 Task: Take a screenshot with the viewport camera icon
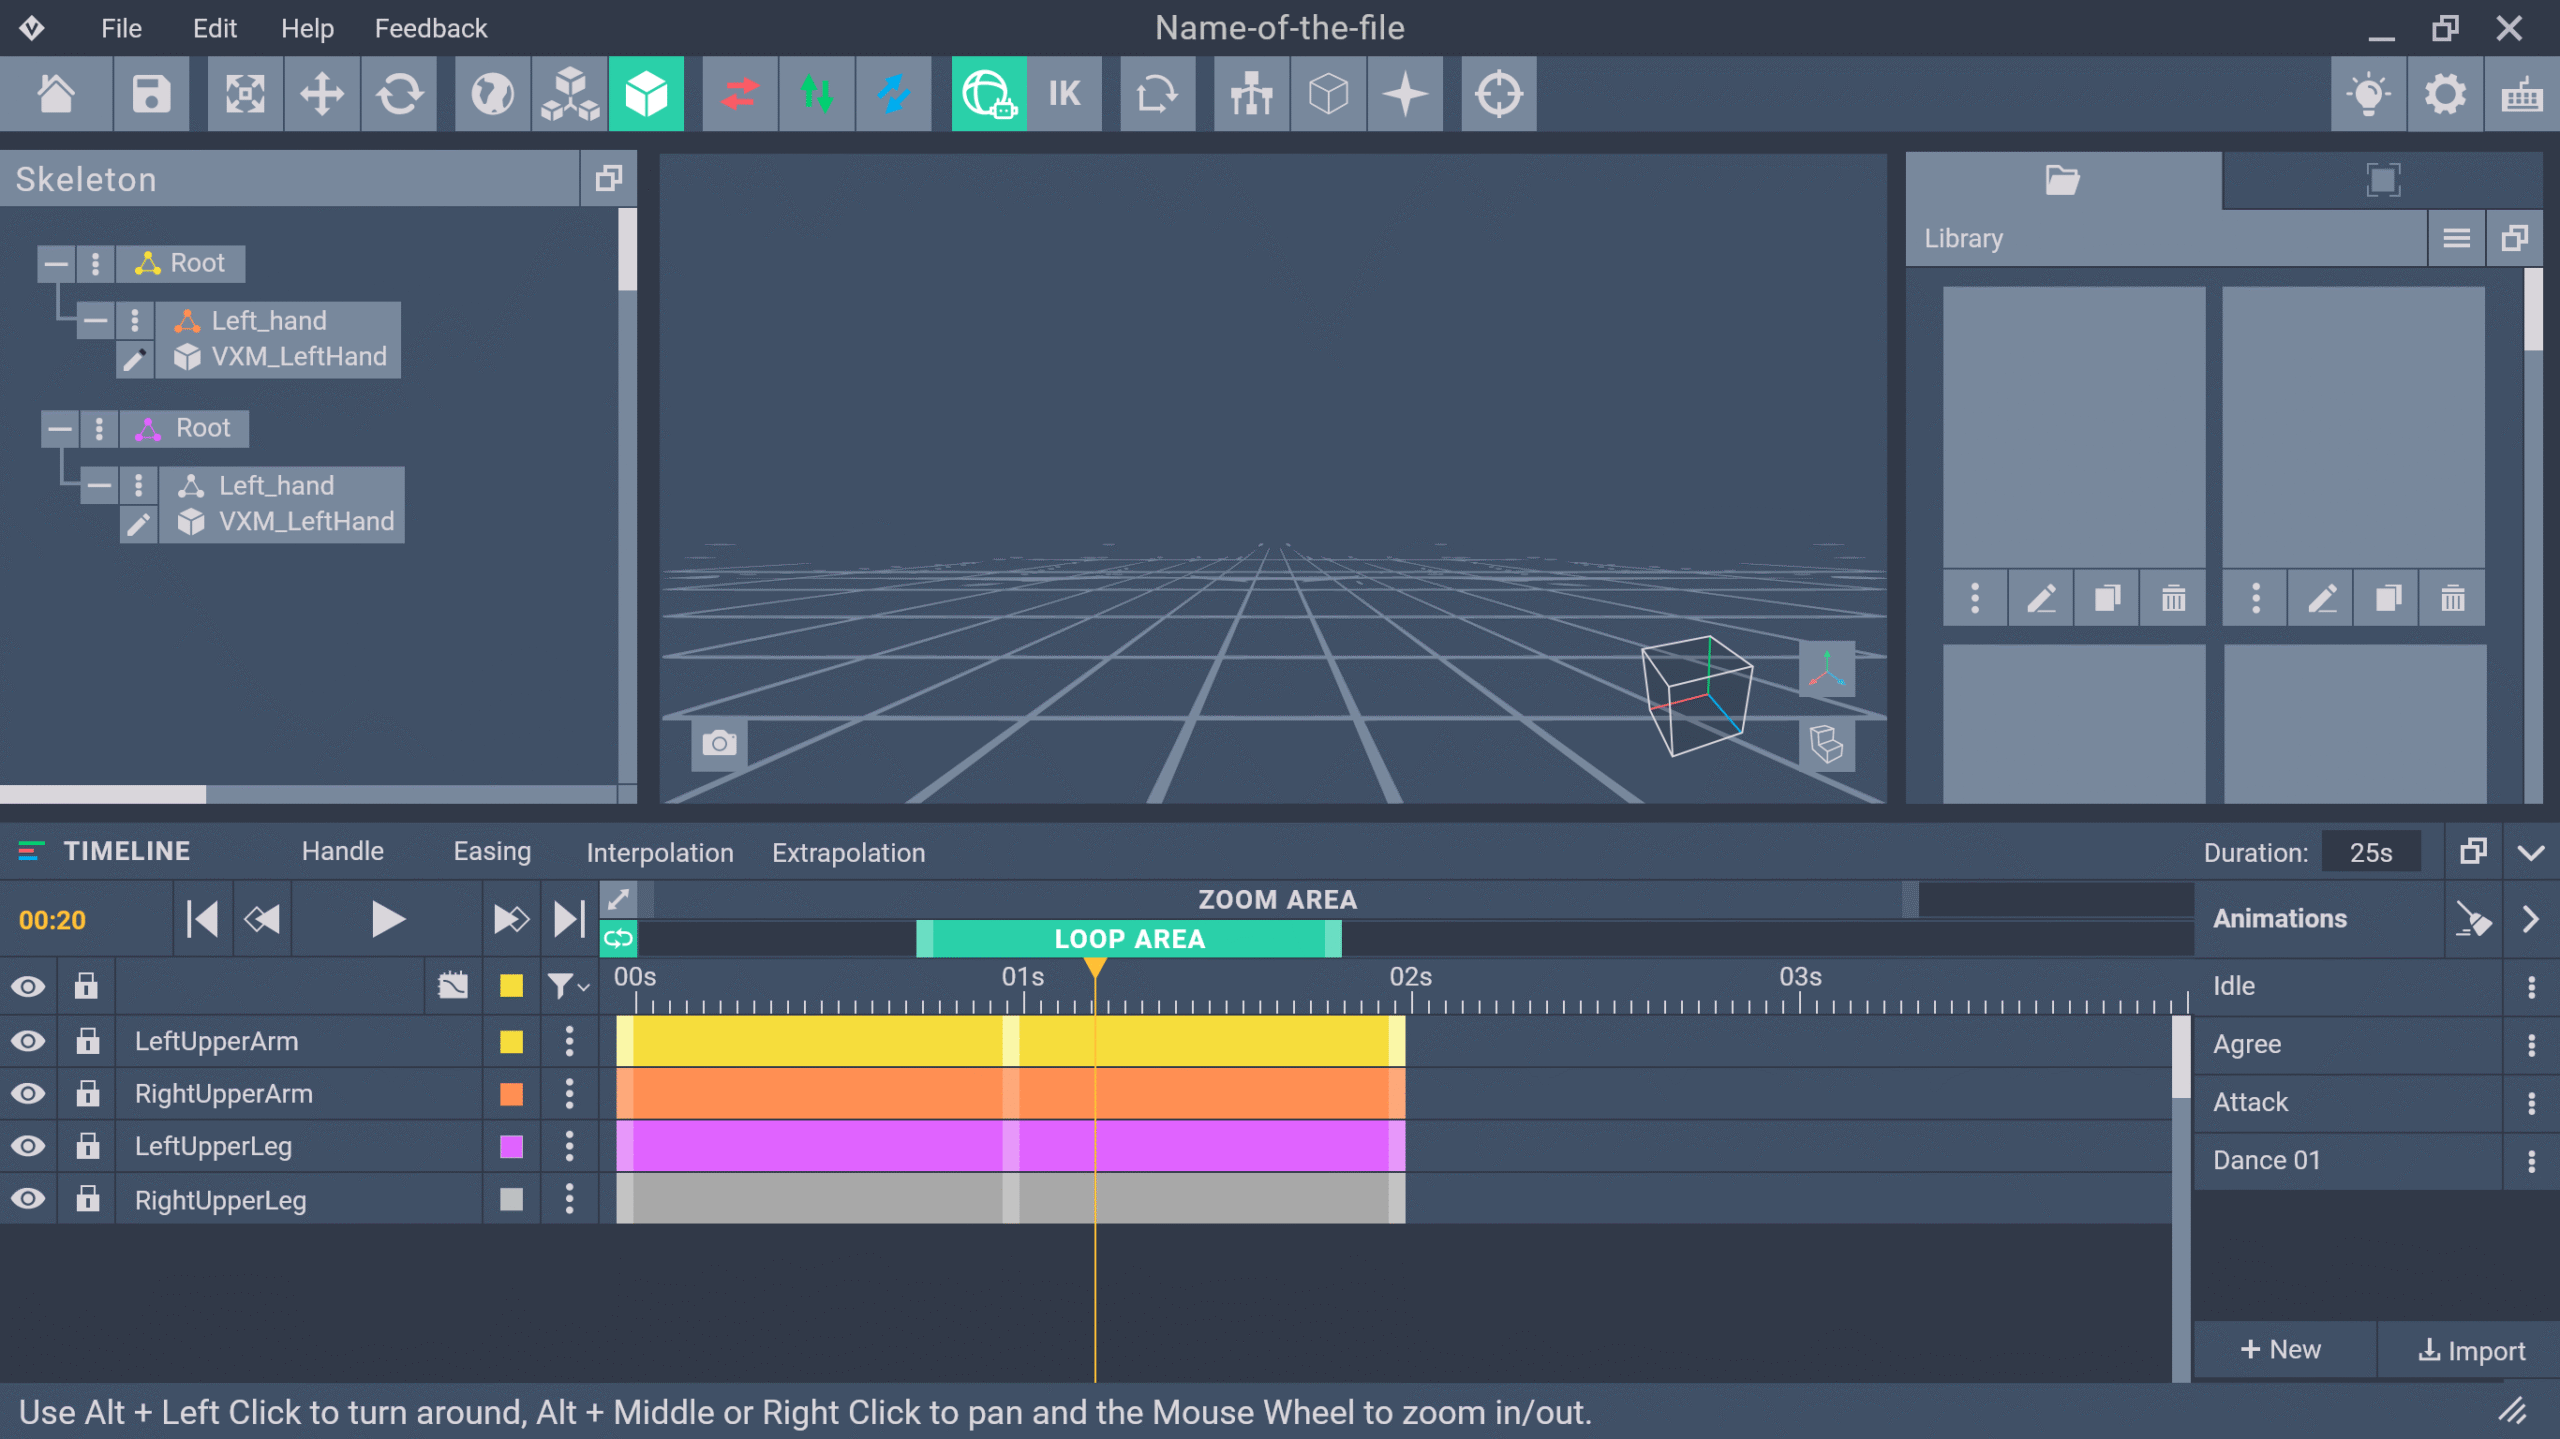(x=718, y=743)
